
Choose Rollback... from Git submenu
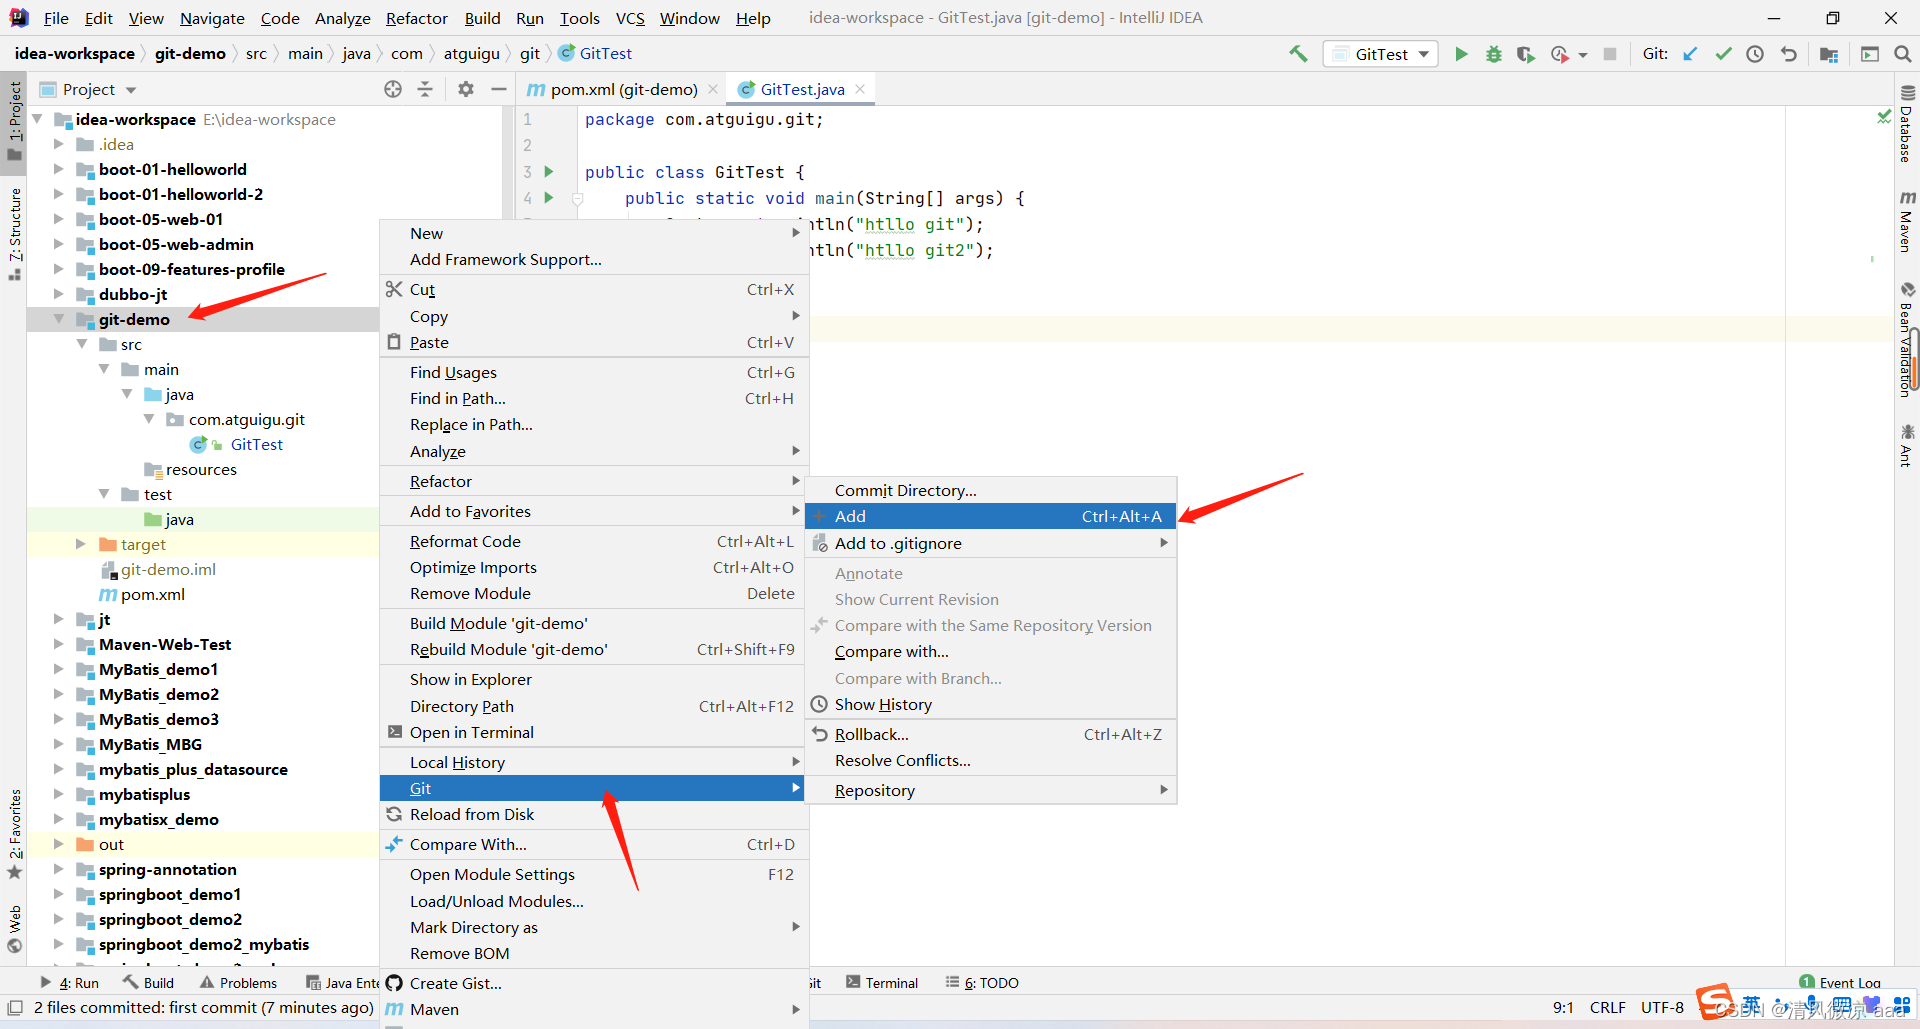991,734
